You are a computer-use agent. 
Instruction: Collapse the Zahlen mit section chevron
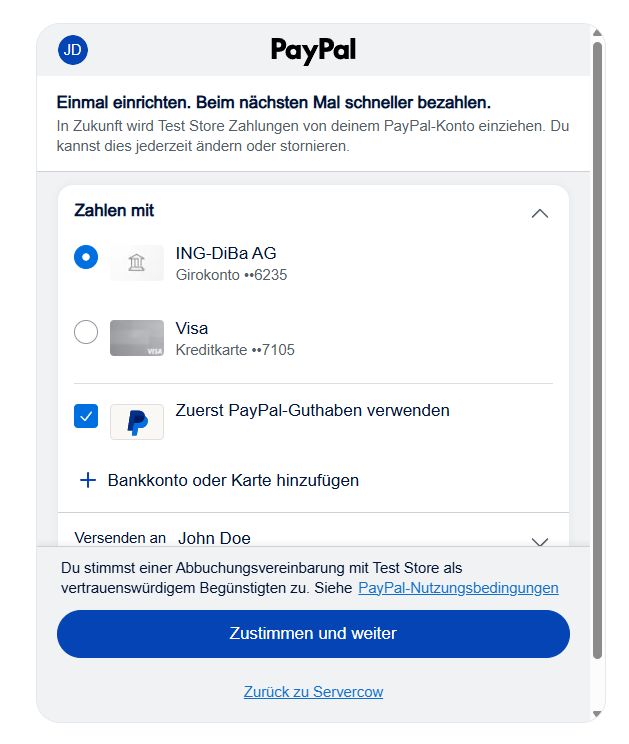click(x=540, y=214)
